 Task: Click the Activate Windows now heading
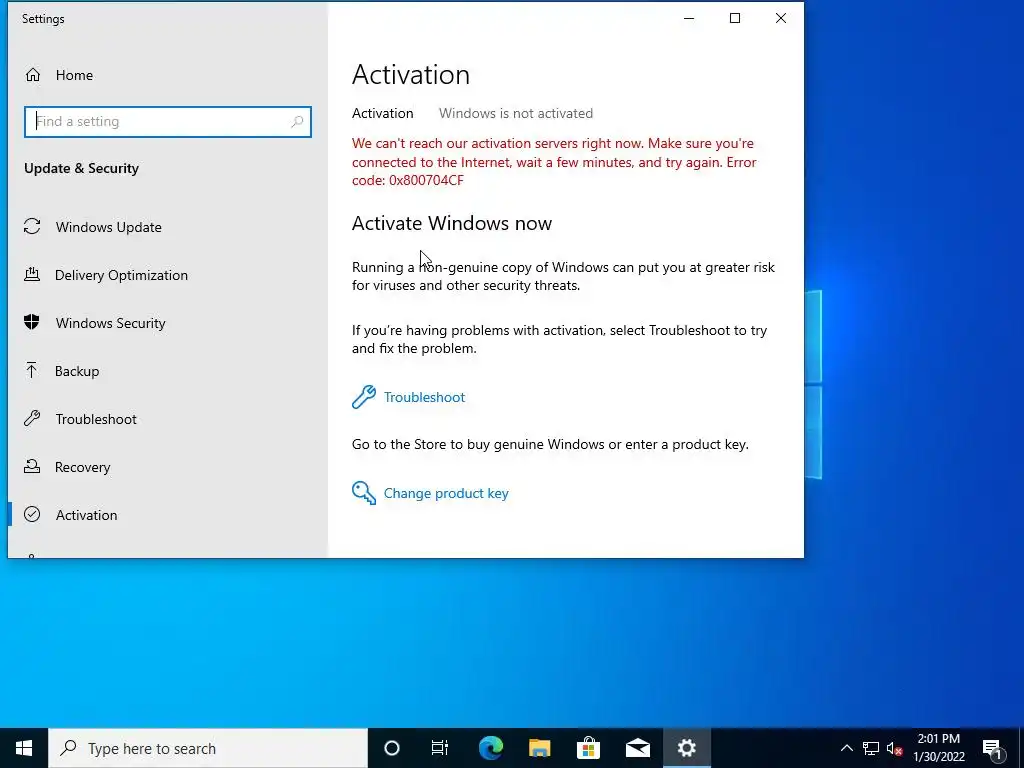click(x=452, y=223)
